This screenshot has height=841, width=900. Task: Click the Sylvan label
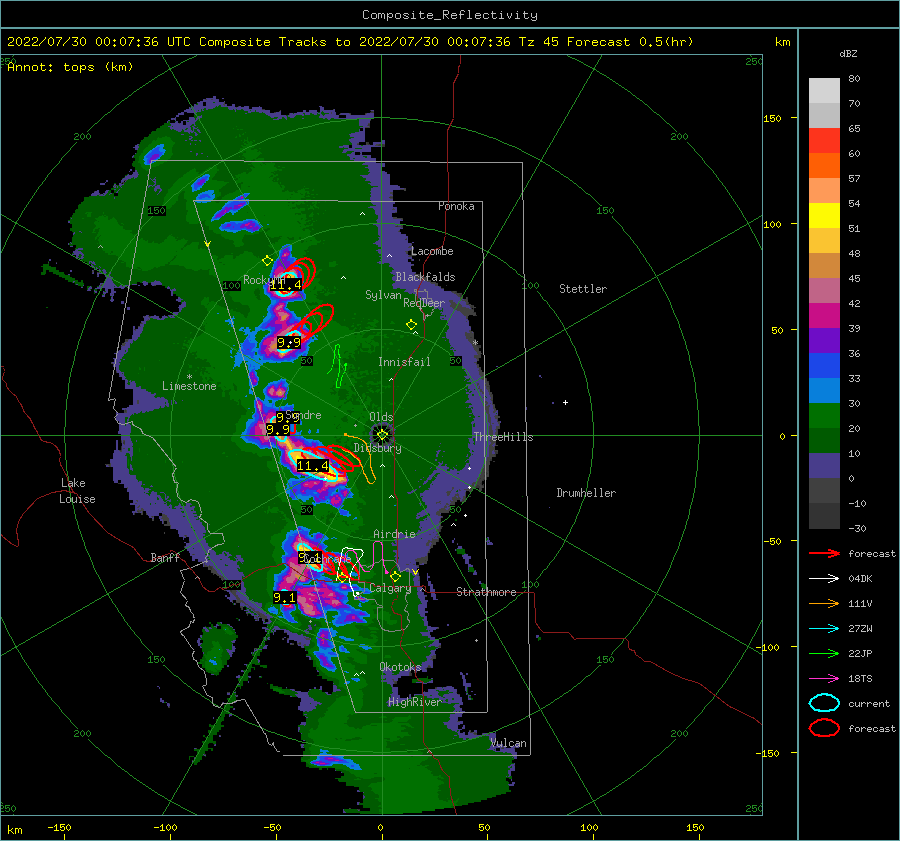click(x=383, y=295)
